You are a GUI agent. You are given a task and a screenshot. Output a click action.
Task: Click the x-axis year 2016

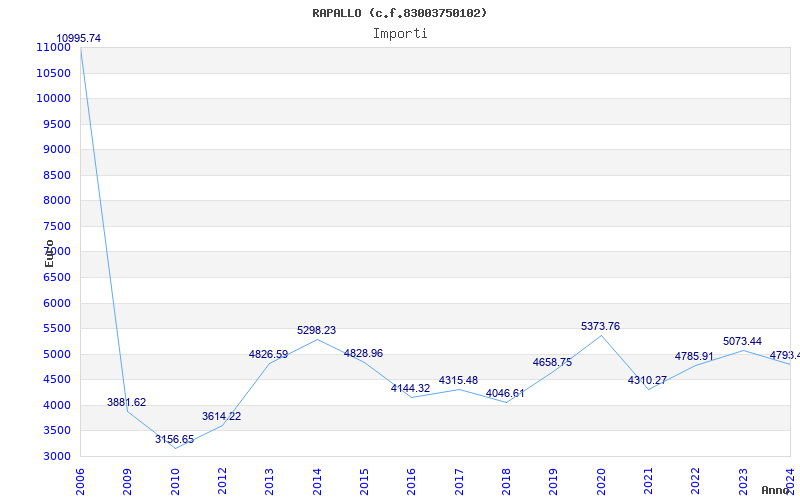(x=411, y=482)
